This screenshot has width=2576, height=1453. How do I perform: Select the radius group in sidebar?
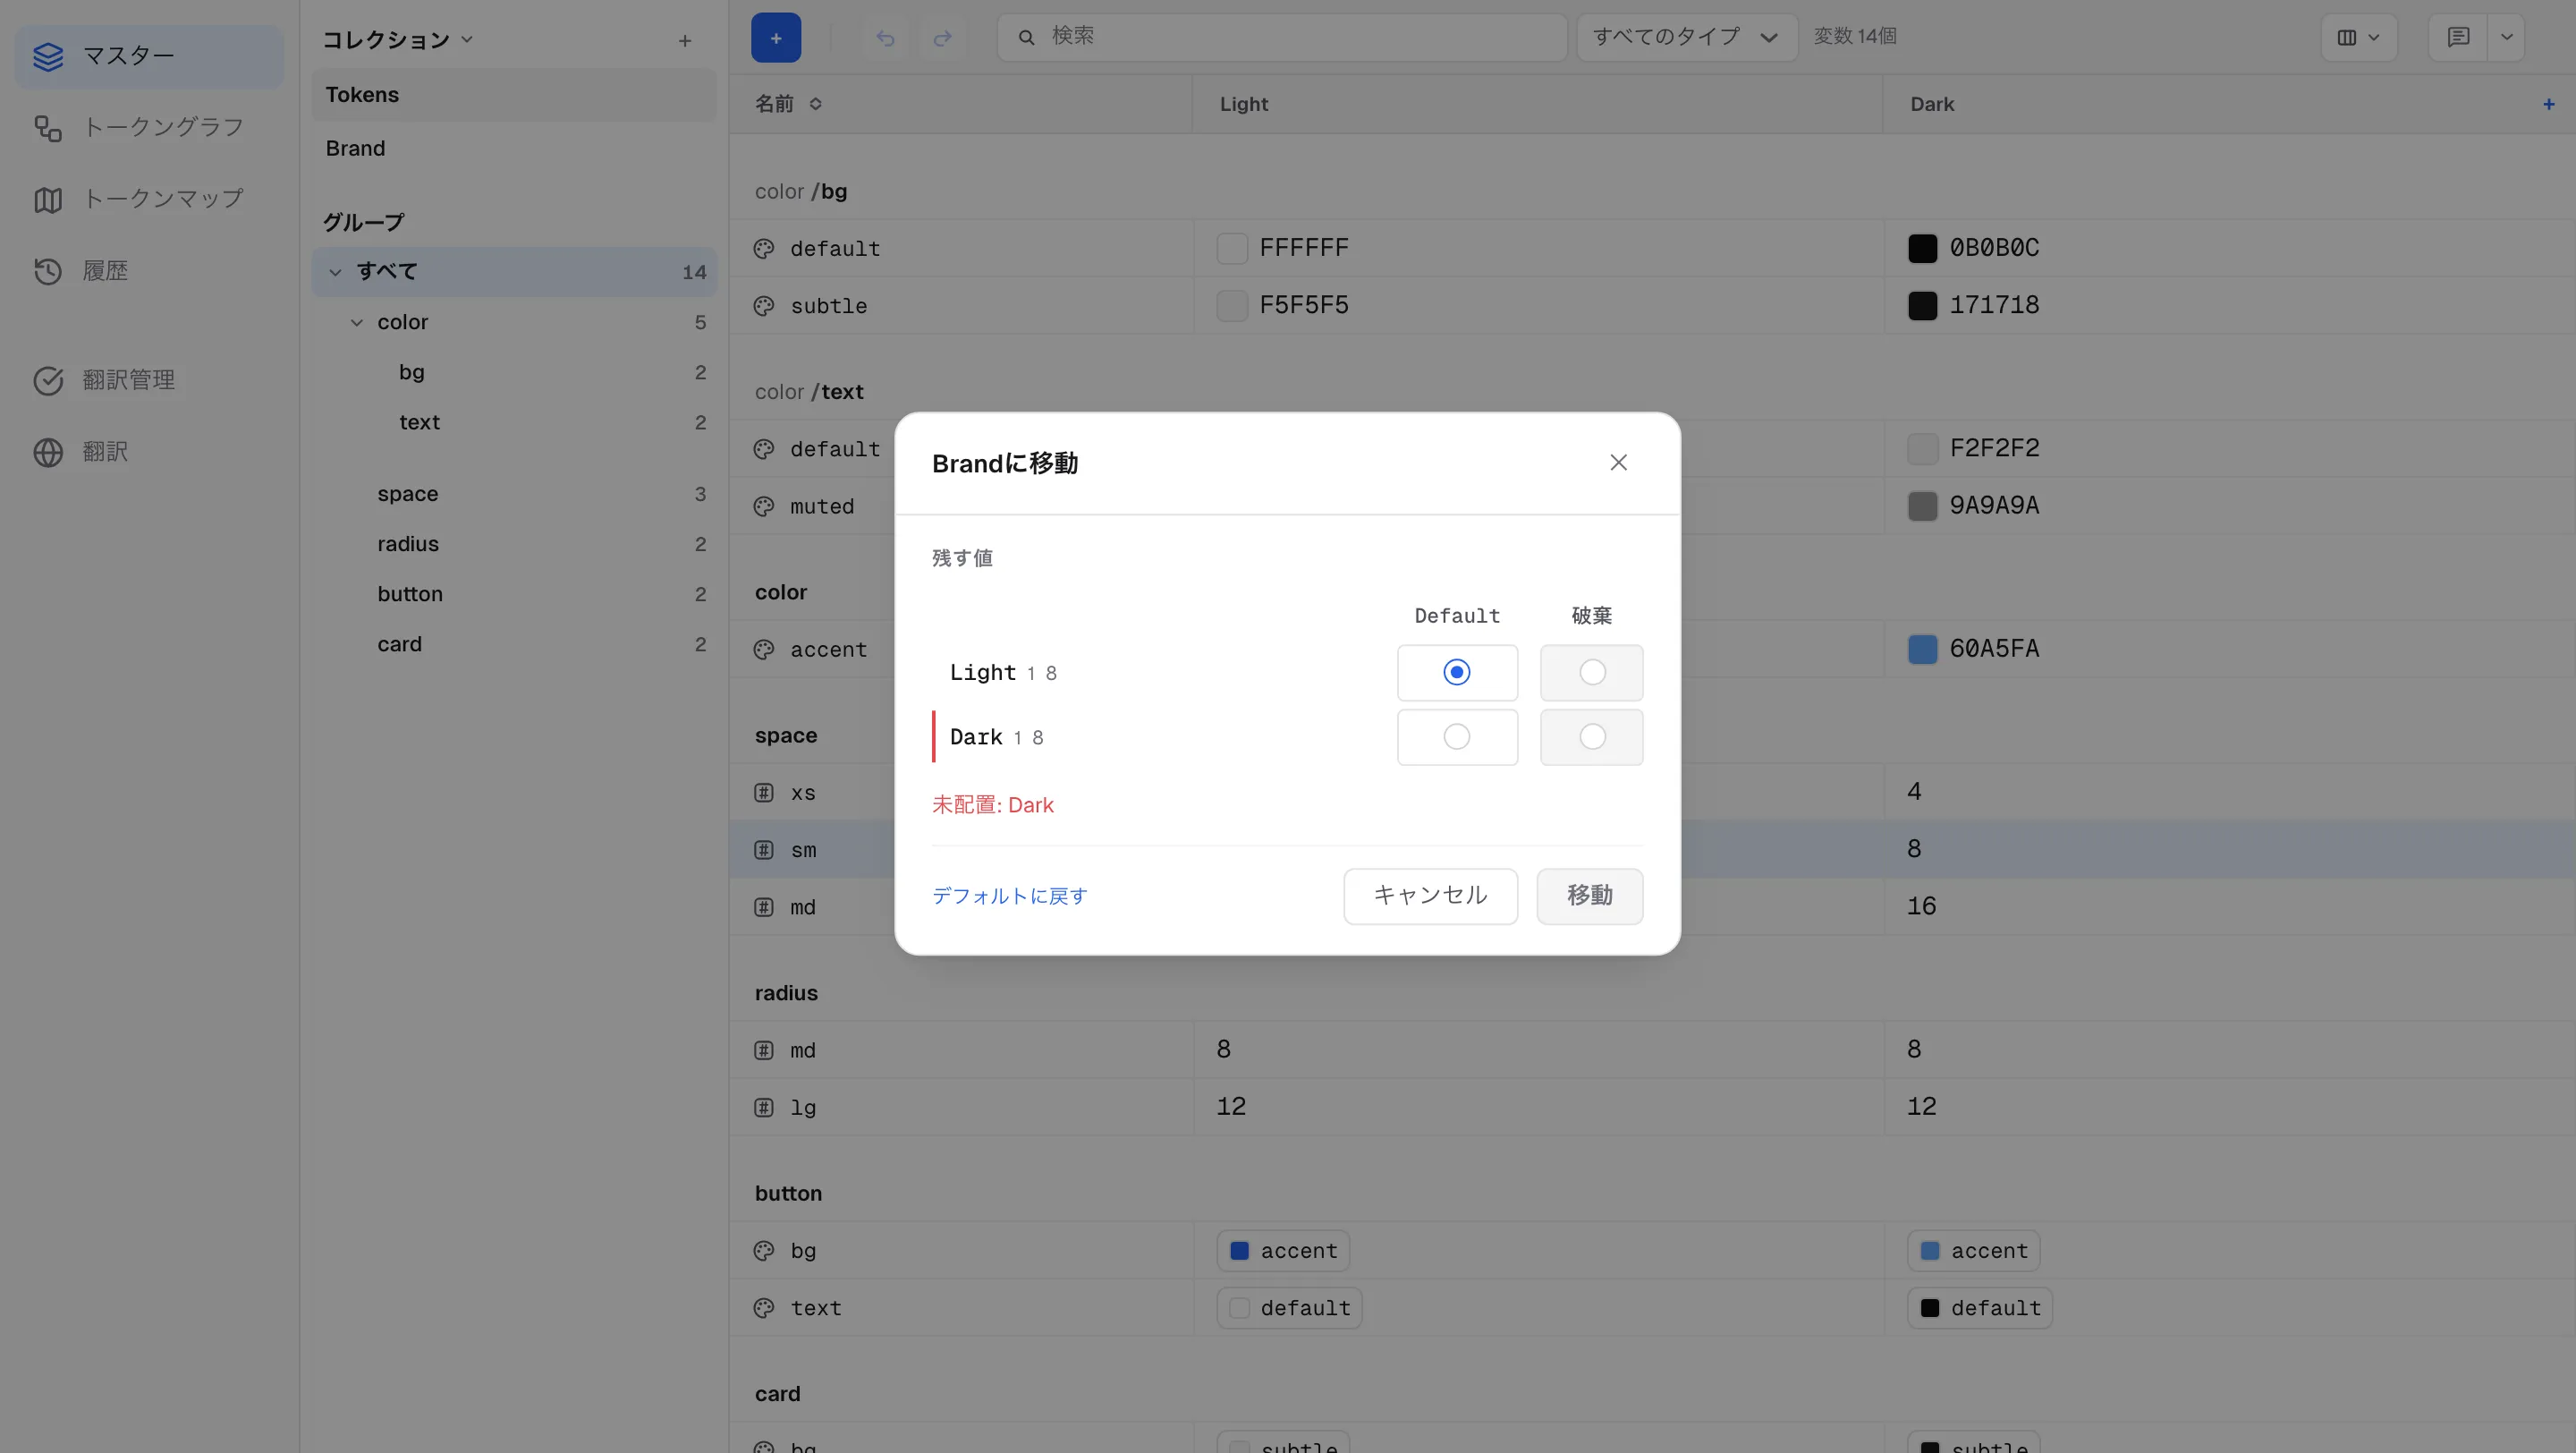click(x=514, y=544)
